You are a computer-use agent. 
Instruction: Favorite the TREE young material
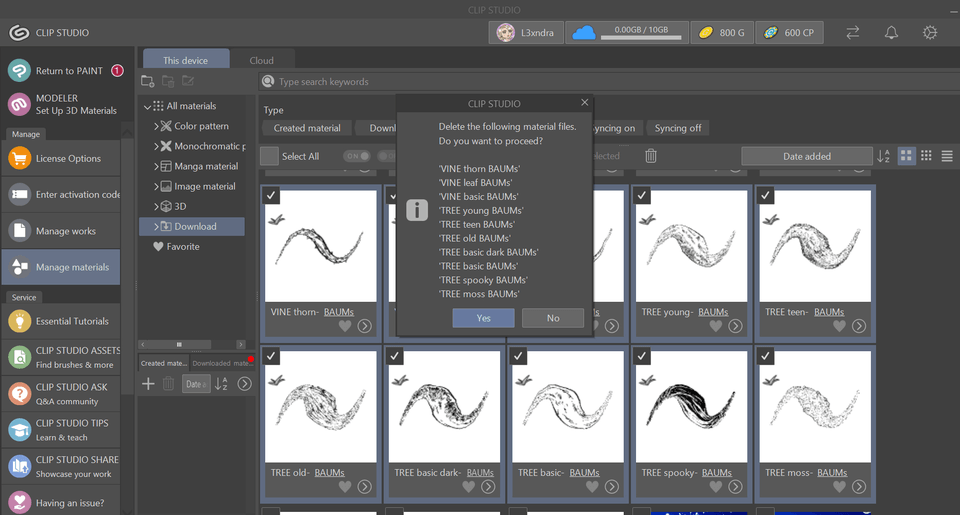point(716,326)
